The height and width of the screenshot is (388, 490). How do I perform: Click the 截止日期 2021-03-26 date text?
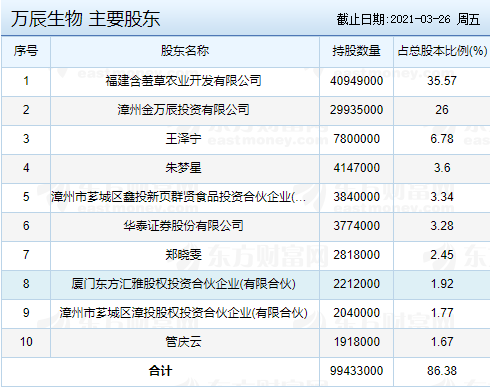[408, 19]
